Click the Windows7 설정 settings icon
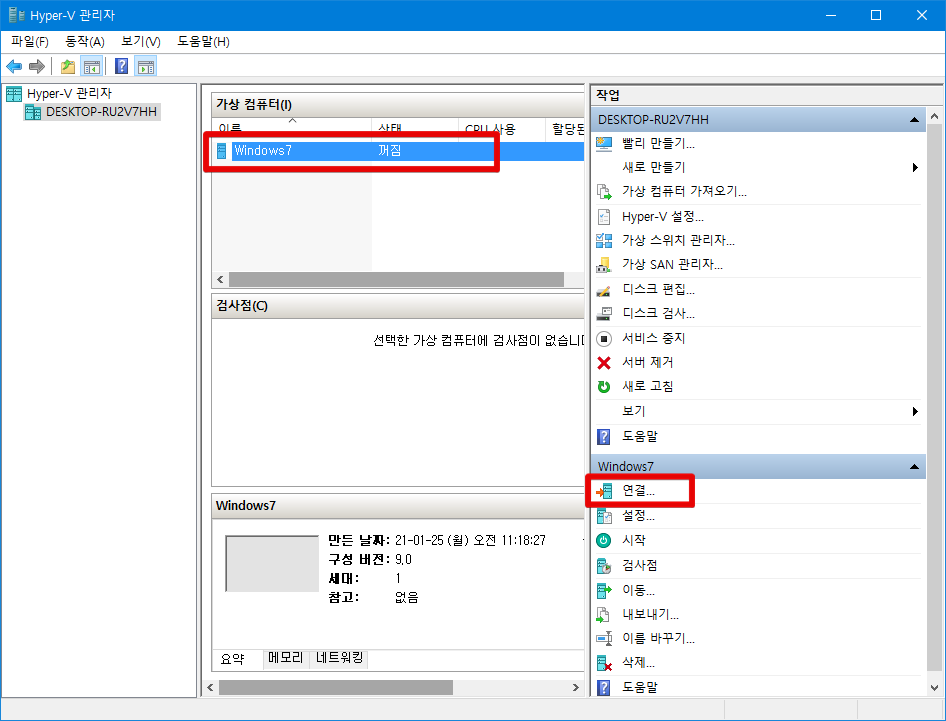Screen dimensions: 946x721 point(604,516)
